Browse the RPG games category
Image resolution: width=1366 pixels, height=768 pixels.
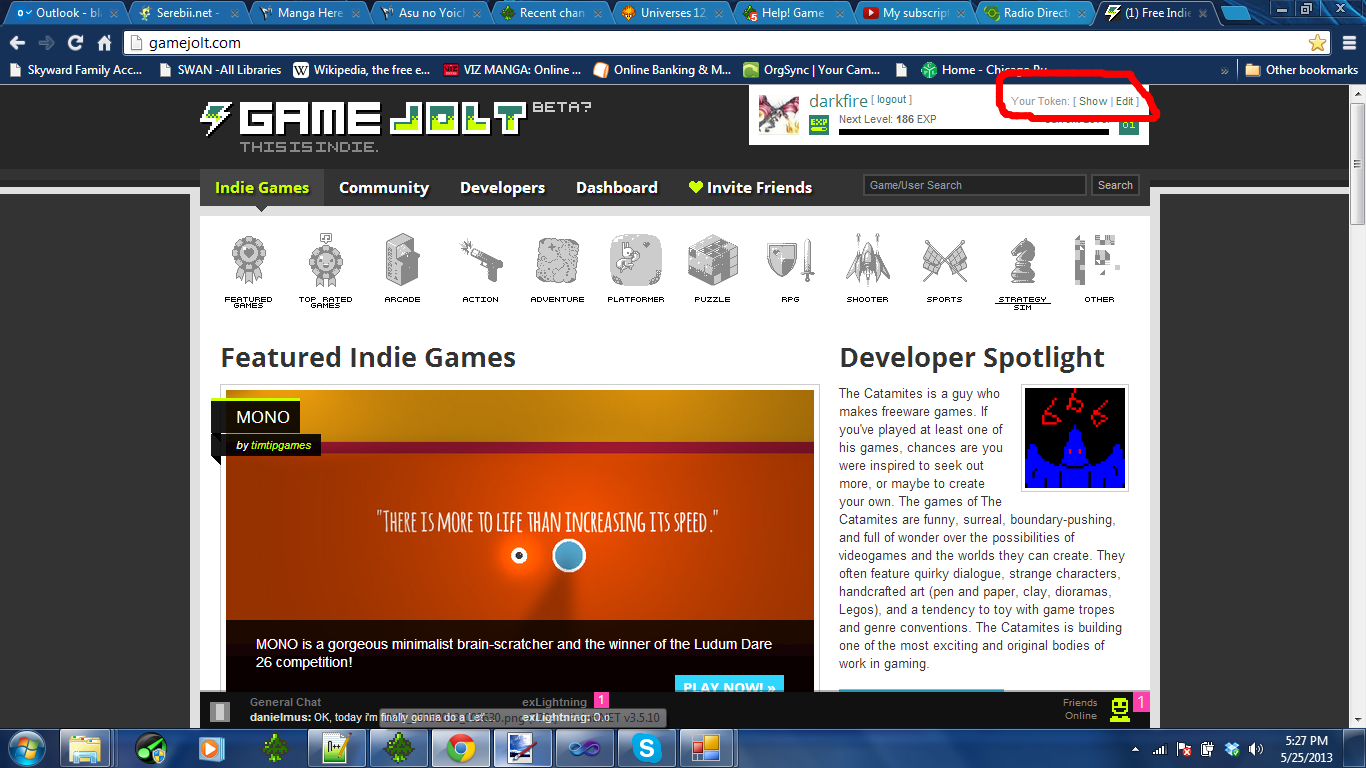click(790, 269)
